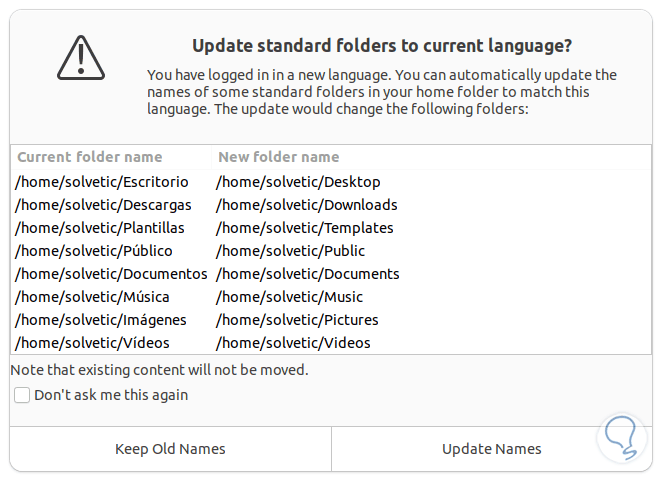Select the /home/solvetic/Descargas row
The height and width of the screenshot is (481, 662).
(103, 205)
